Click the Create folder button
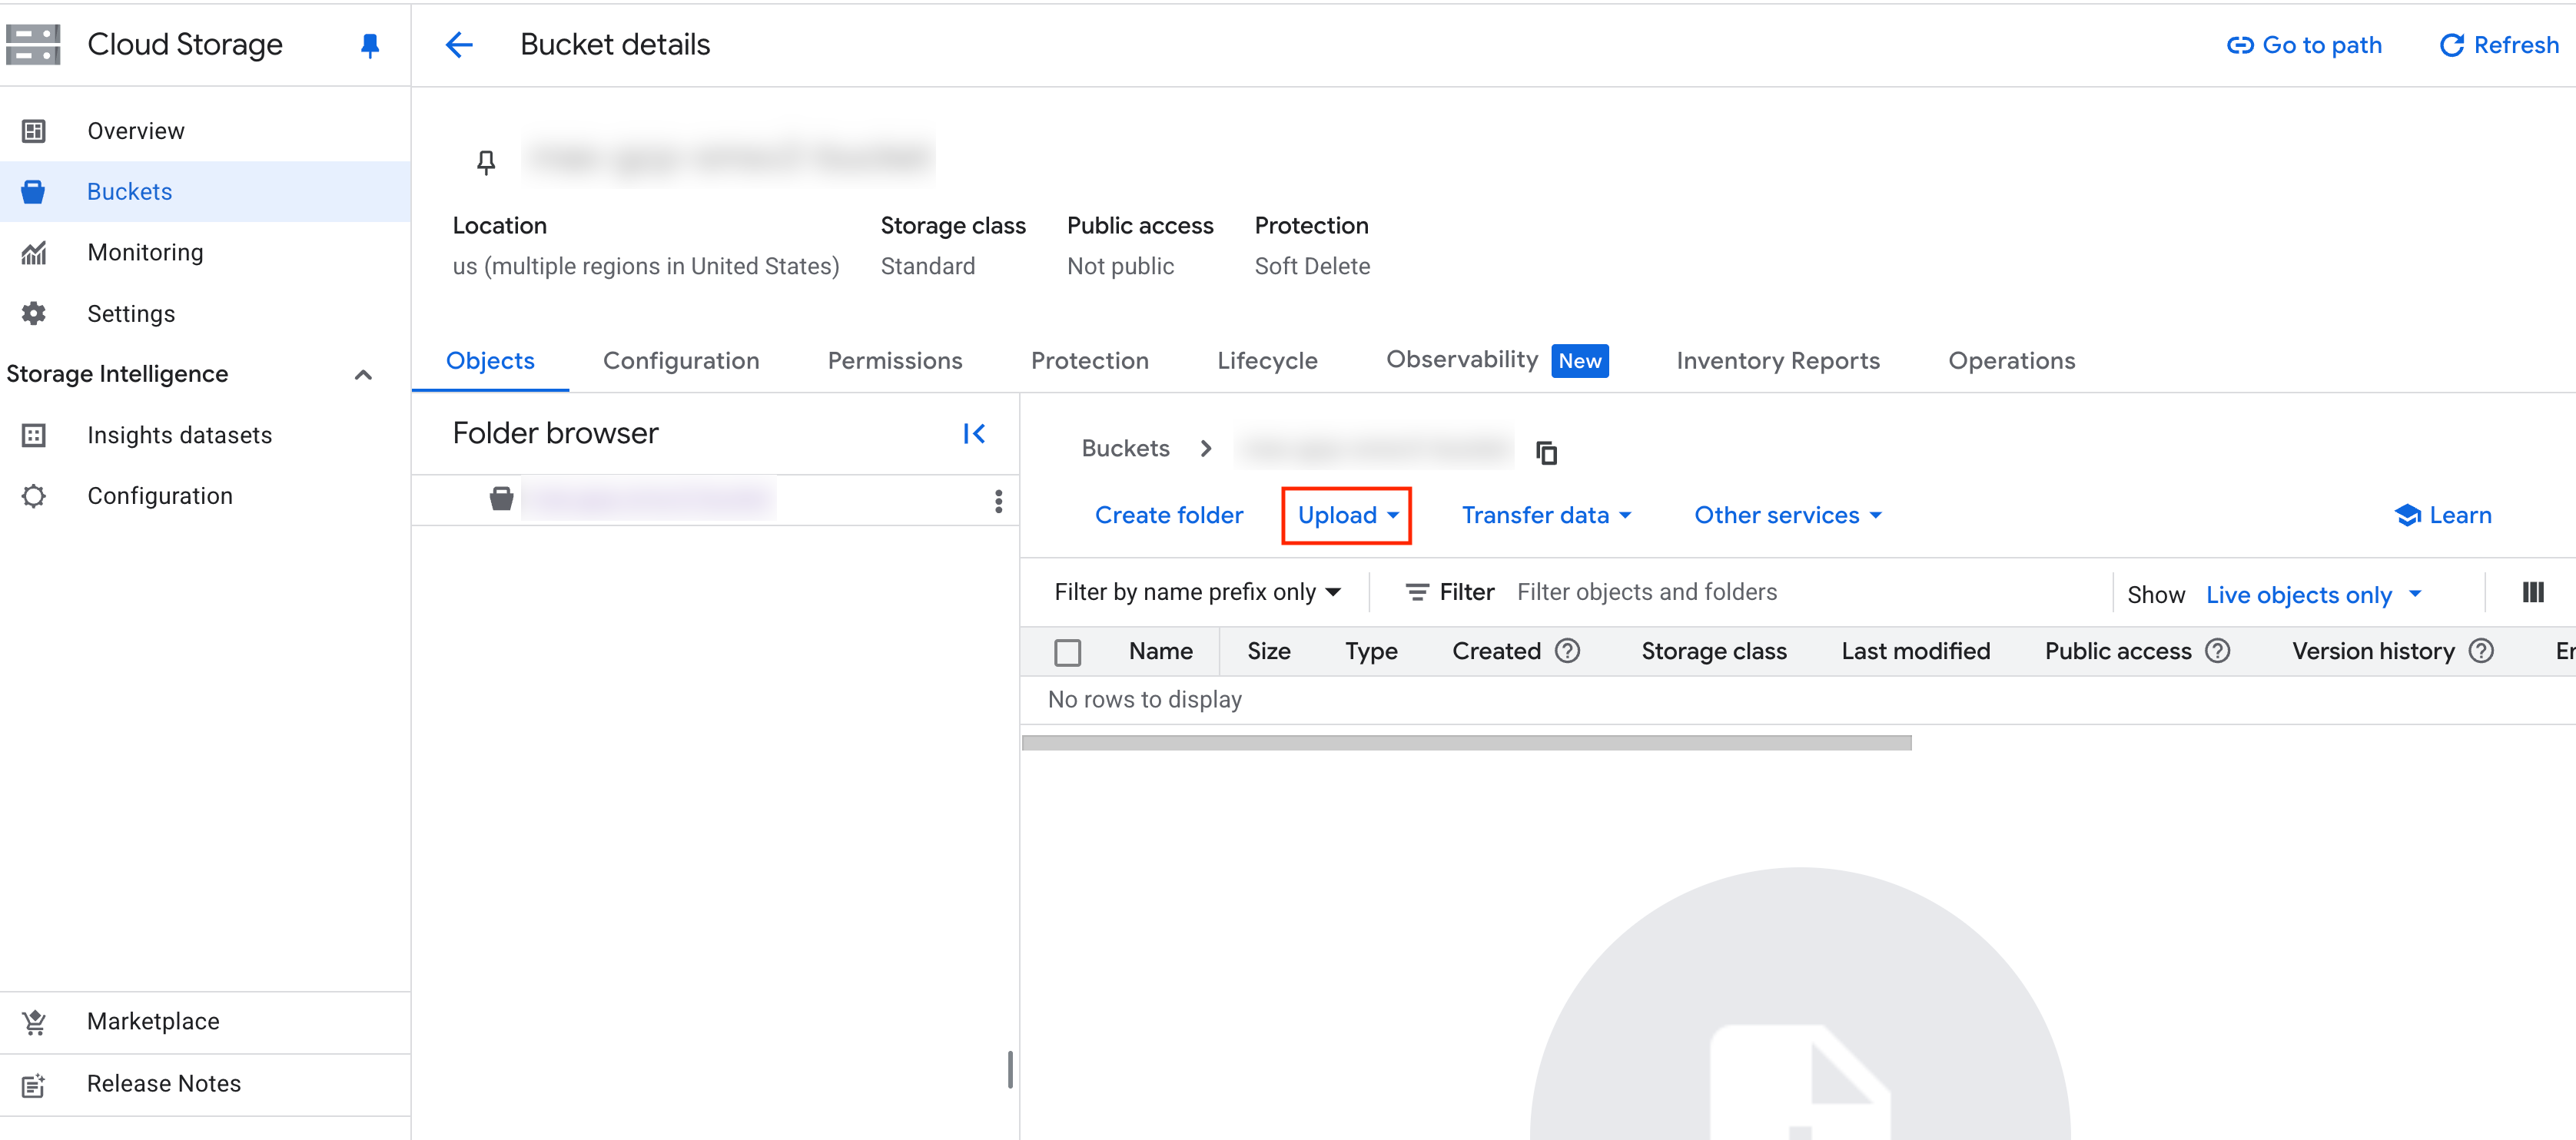The width and height of the screenshot is (2576, 1140). tap(1168, 515)
